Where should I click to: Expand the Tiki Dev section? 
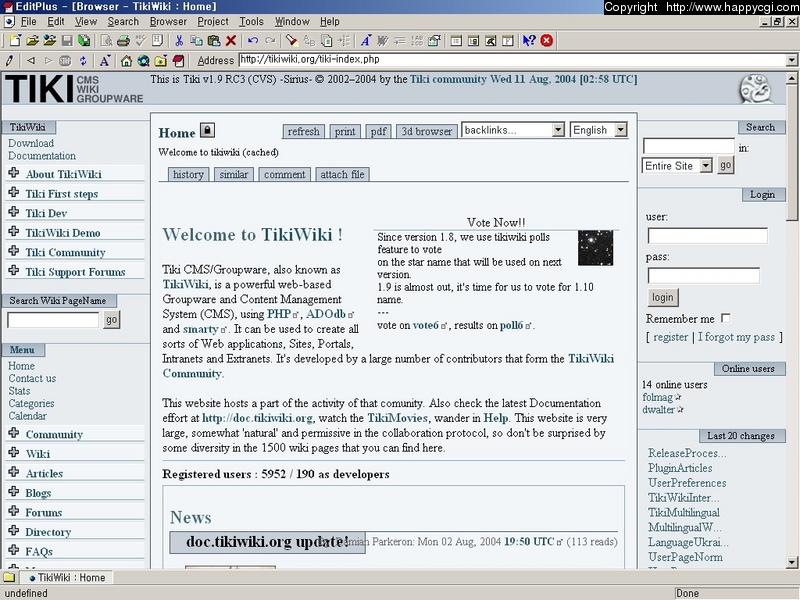pyautogui.click(x=14, y=212)
